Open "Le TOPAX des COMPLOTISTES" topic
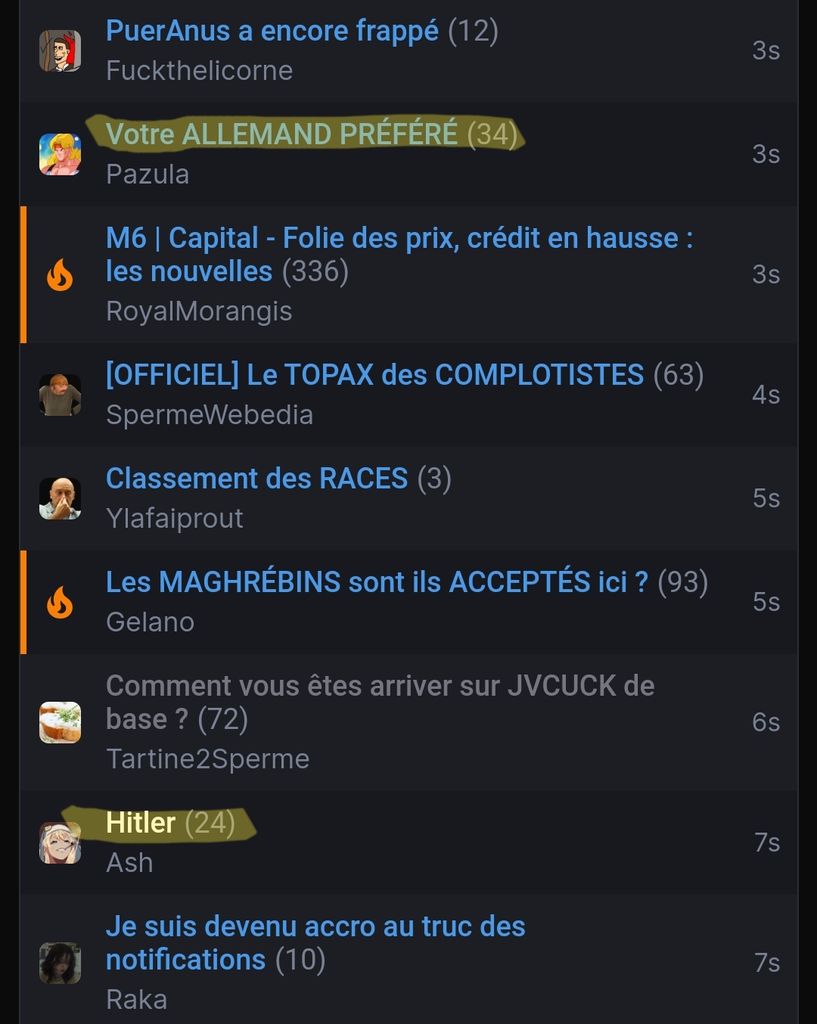This screenshot has width=817, height=1024. 375,375
